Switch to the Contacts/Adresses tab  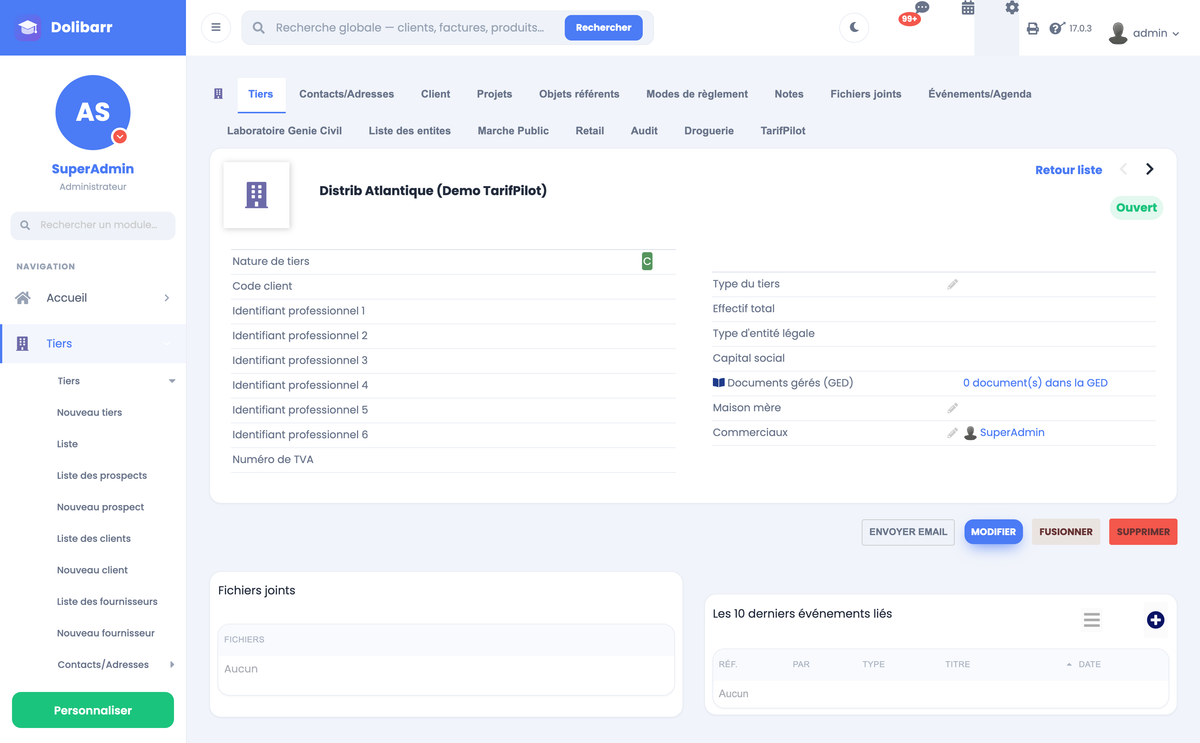click(346, 94)
